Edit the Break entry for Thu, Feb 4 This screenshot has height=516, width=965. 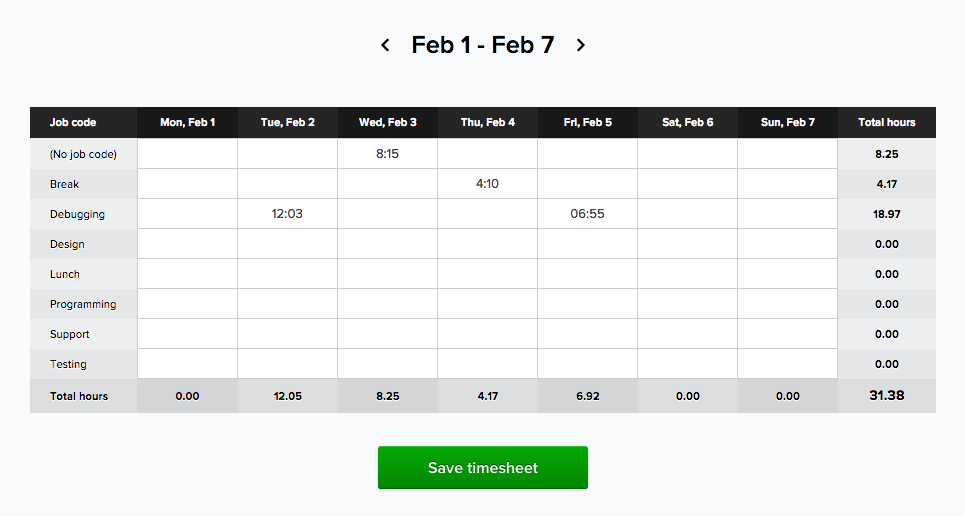487,184
